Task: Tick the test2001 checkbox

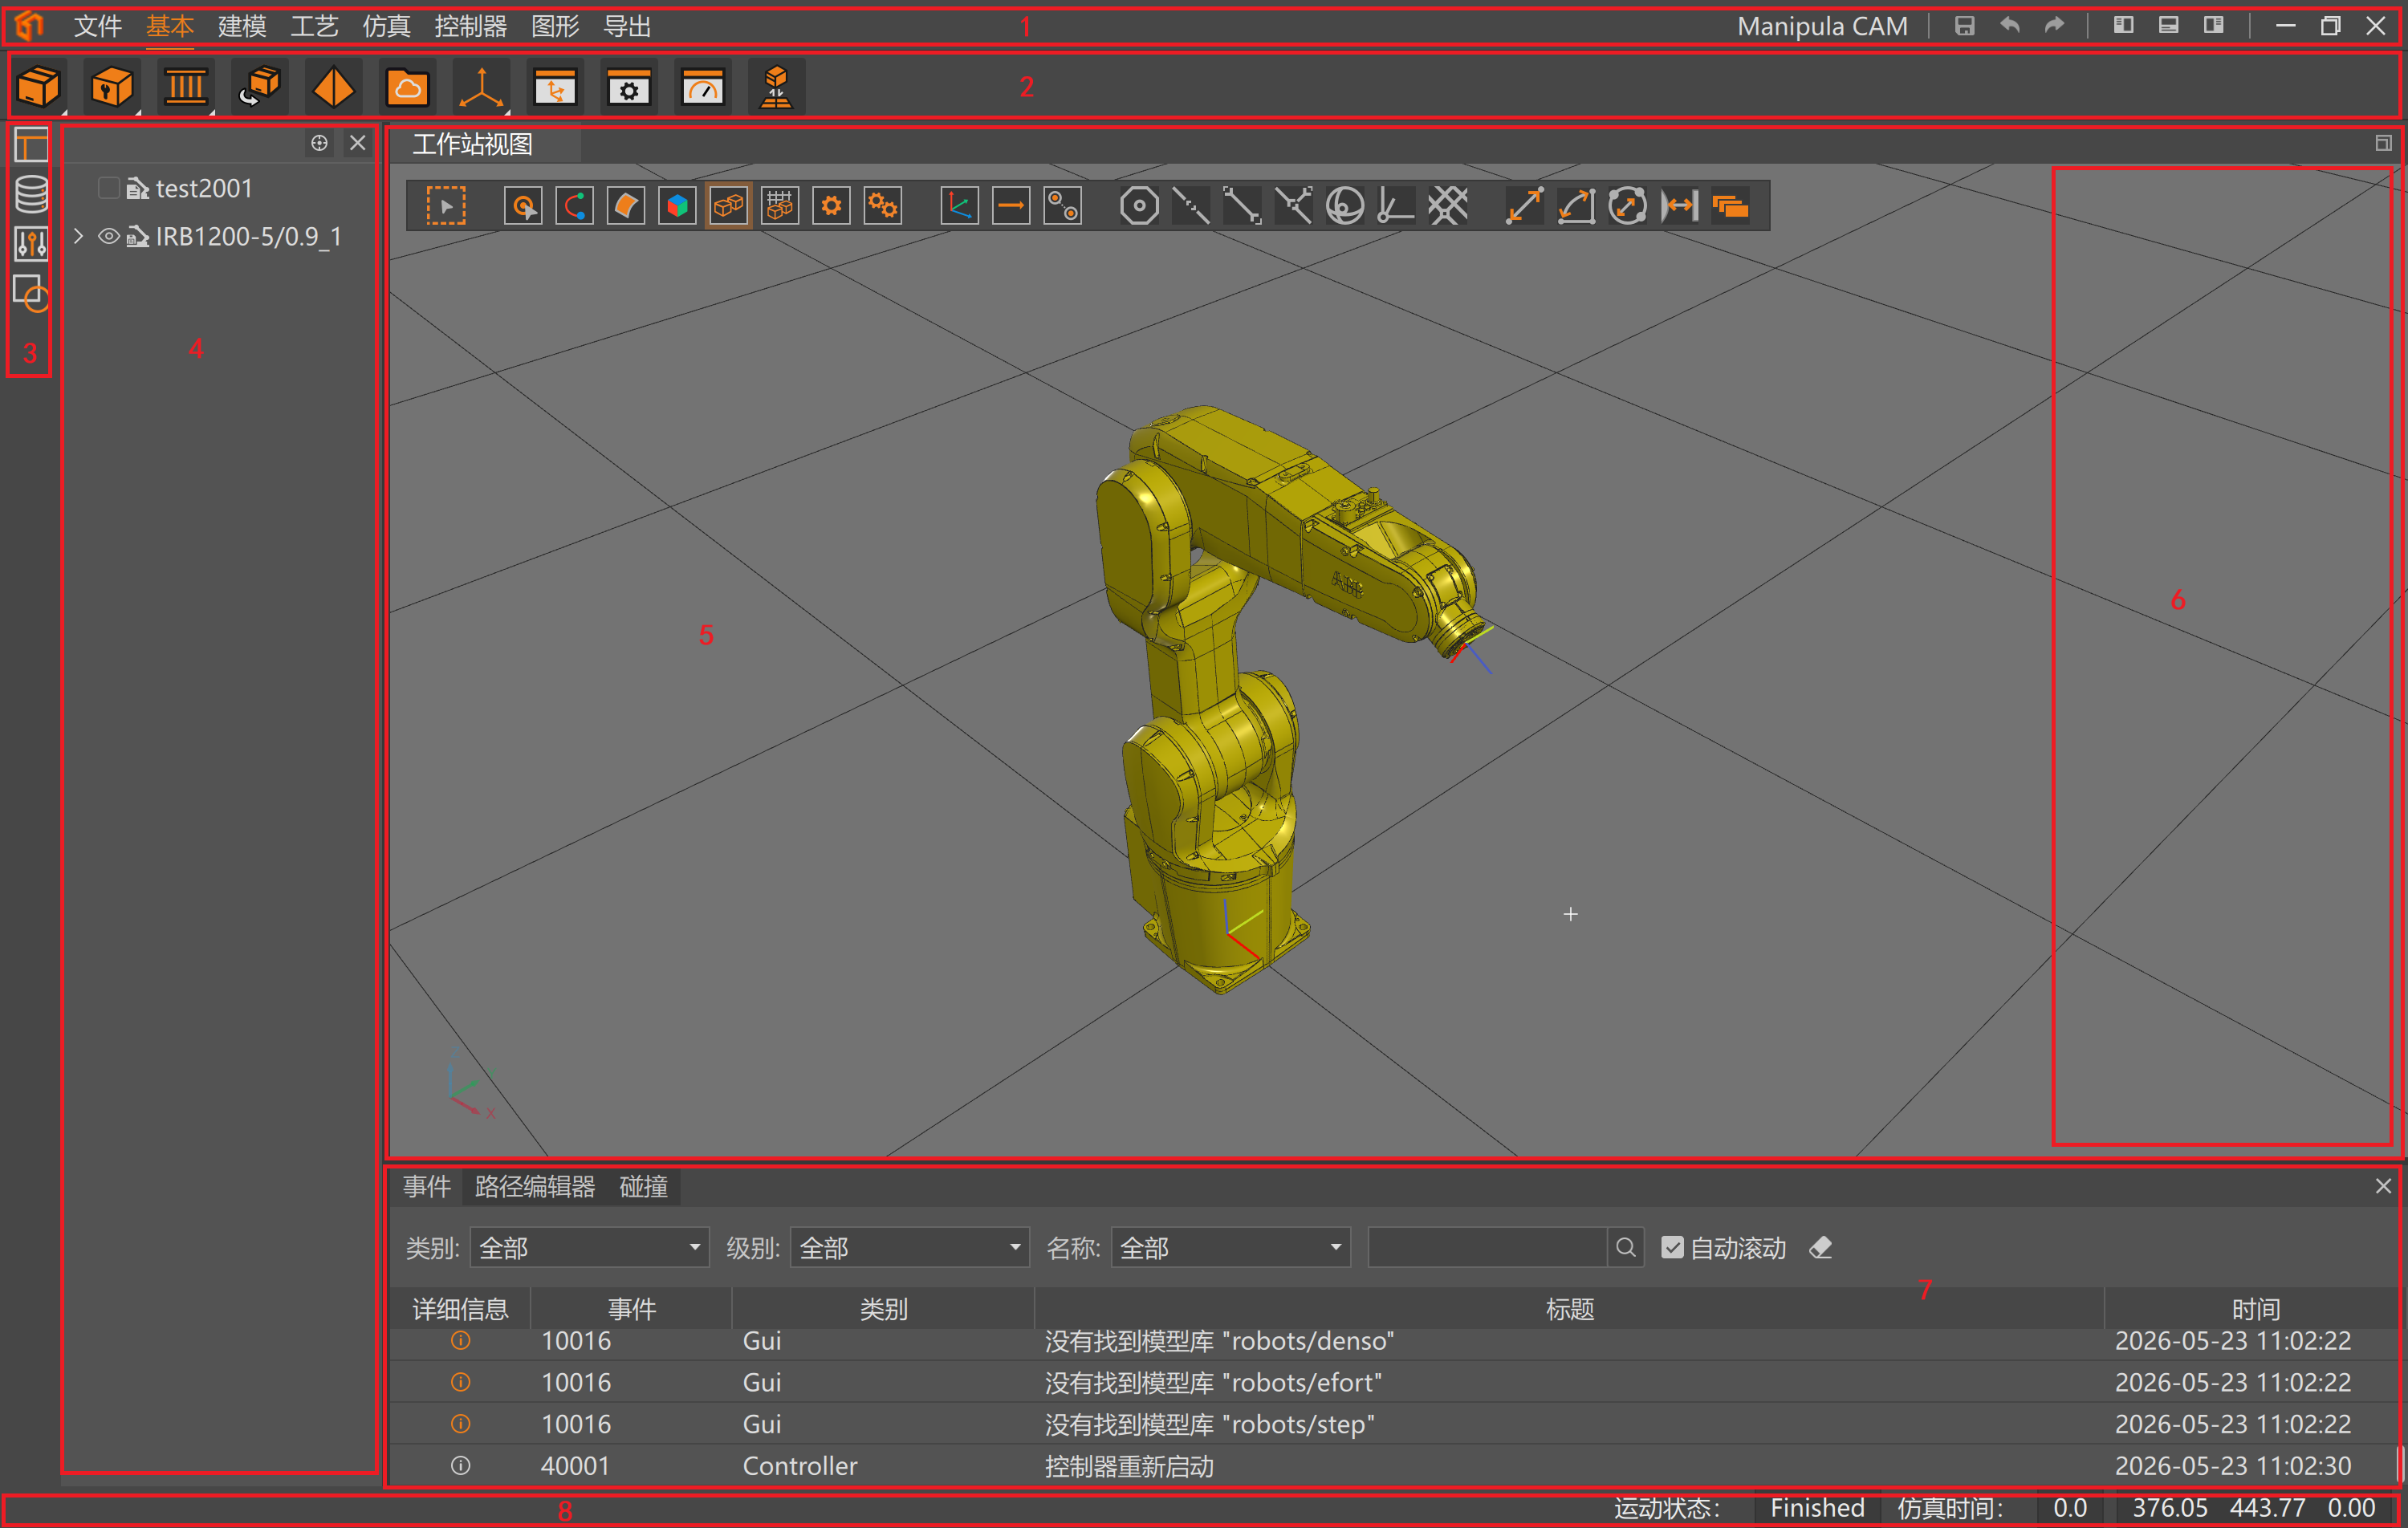Action: pyautogui.click(x=109, y=188)
